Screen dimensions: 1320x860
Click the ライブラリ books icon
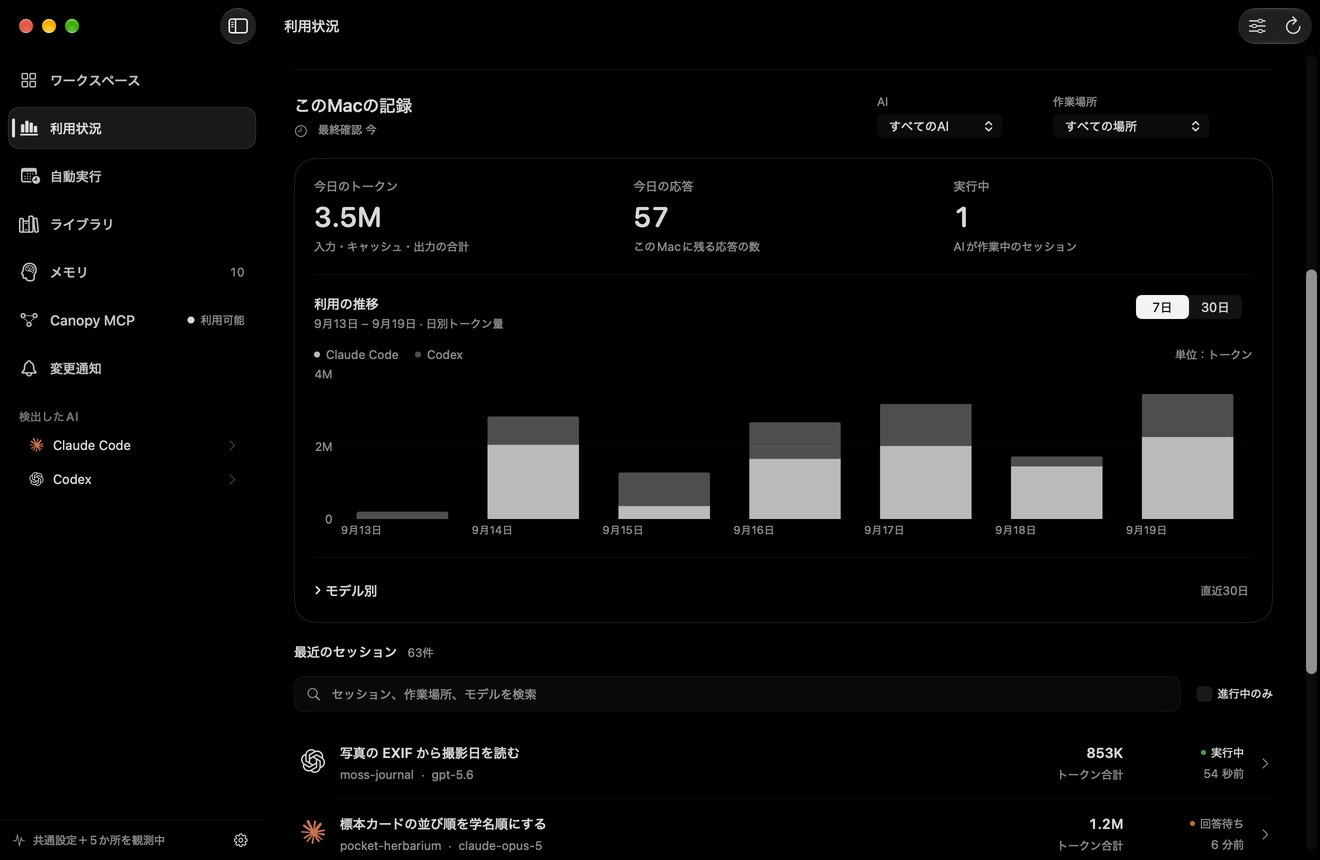[29, 224]
